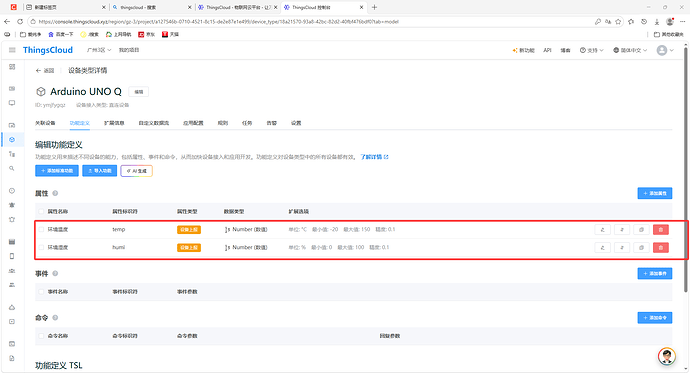Delete the humi property with red trash button
Screen dimensions: 690x373
(661, 248)
